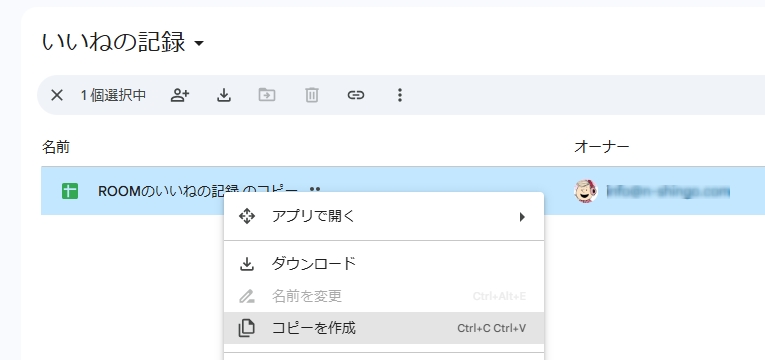This screenshot has width=765, height=360.
Task: Click the 1個選択中 selection label
Action: pyautogui.click(x=113, y=95)
